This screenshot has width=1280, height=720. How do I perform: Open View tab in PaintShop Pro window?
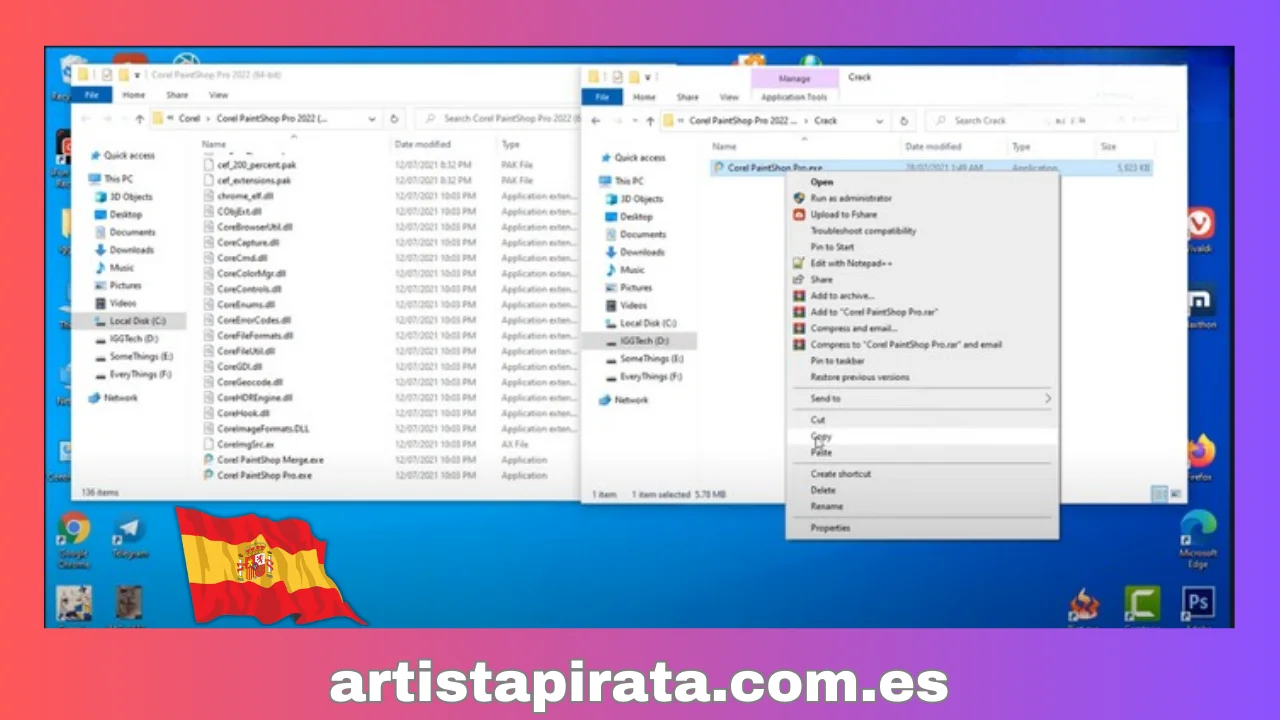pos(218,95)
